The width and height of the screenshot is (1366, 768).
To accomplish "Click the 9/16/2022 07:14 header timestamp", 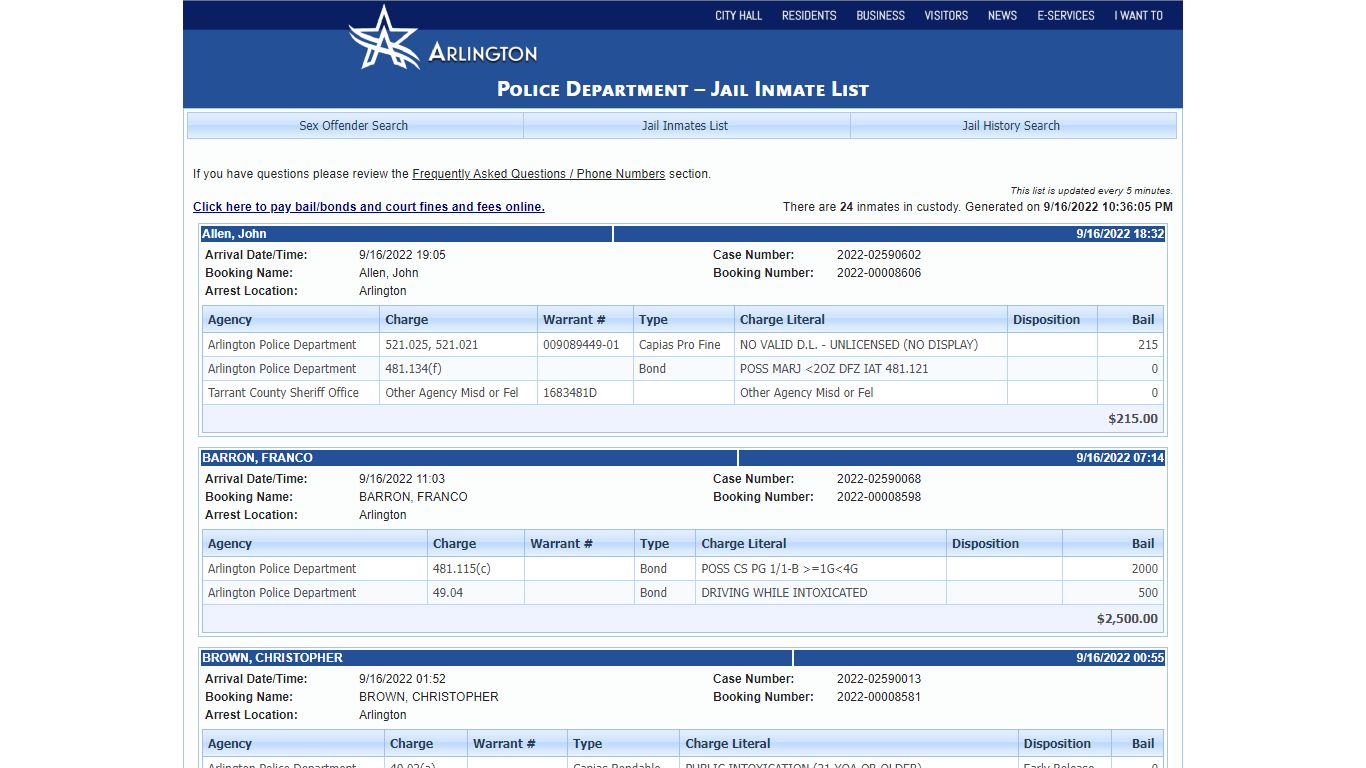I will 1120,458.
